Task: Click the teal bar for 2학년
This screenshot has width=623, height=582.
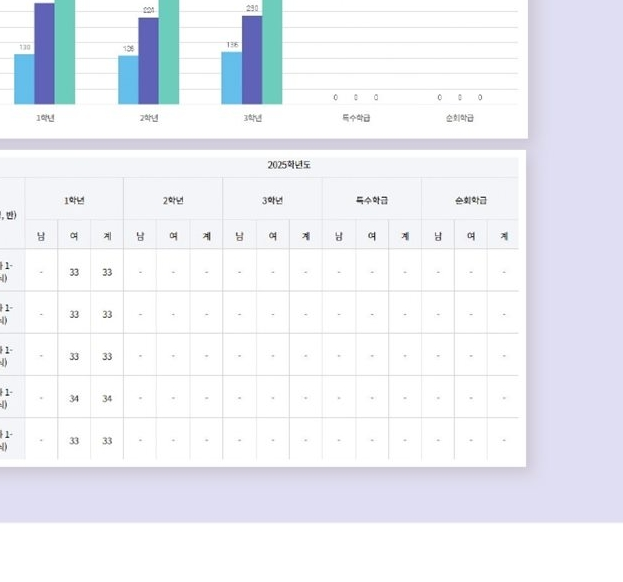Action: (x=169, y=50)
